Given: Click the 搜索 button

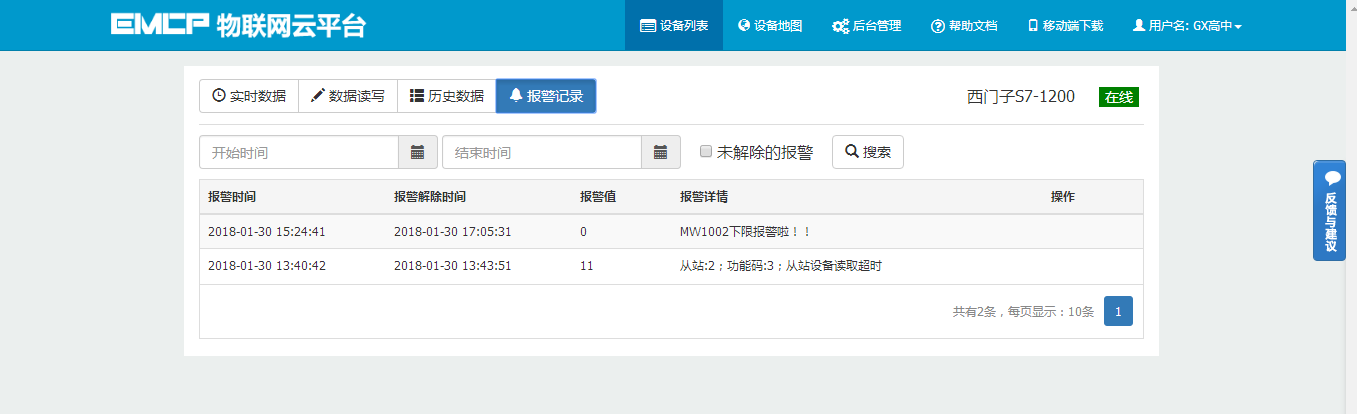Looking at the screenshot, I should click(868, 152).
